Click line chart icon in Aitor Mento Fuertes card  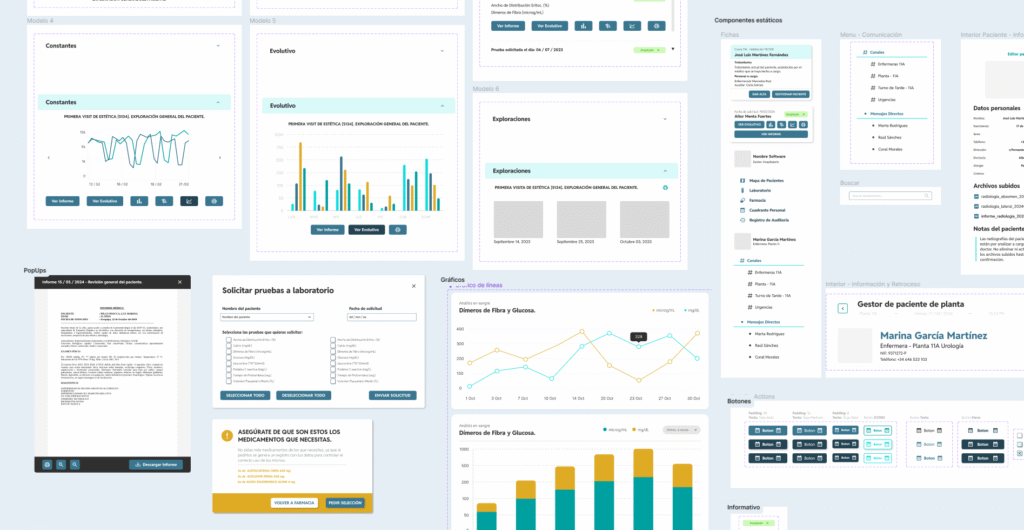point(793,124)
